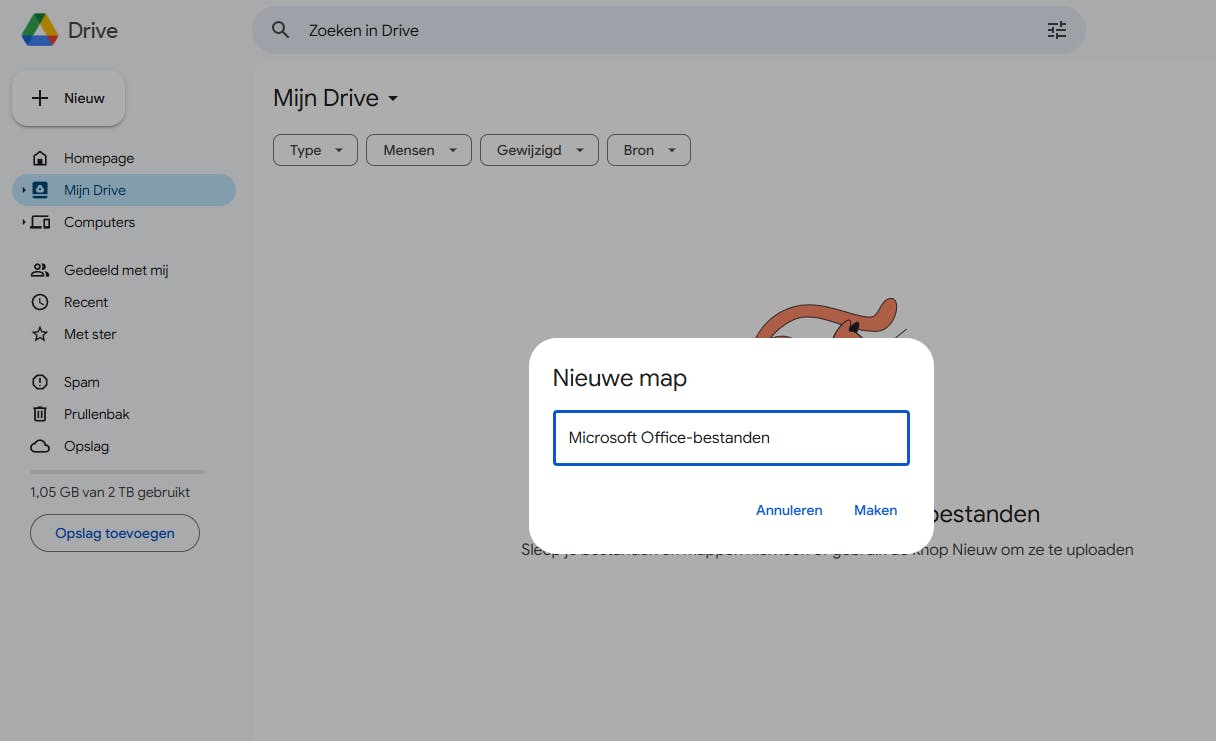Open Met ster section

[x=124, y=334]
